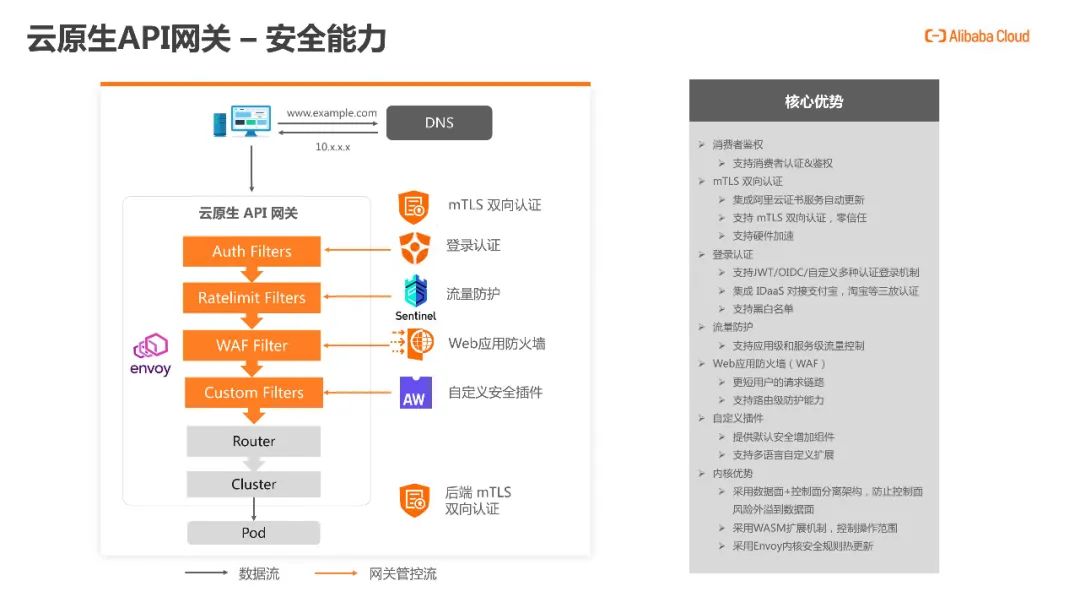
Task: Click the 数据流 legend label
Action: coord(259,574)
